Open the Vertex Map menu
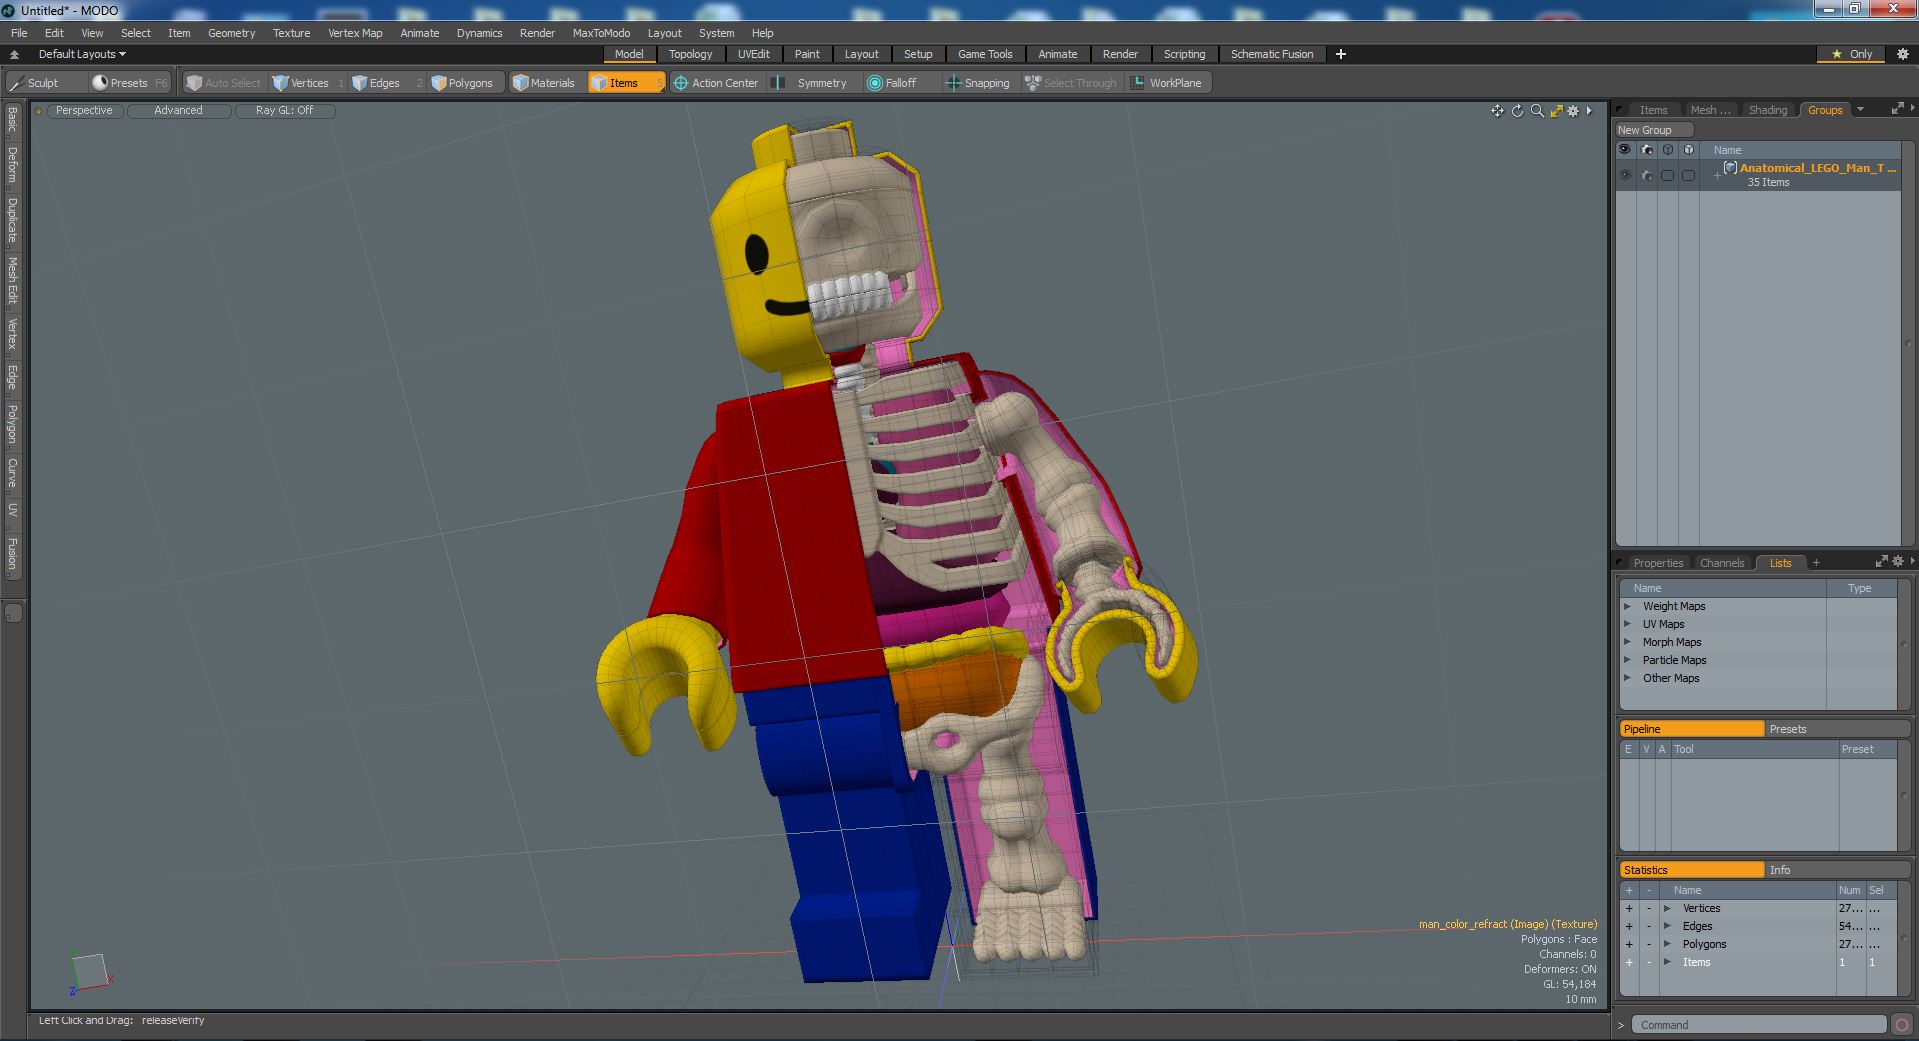This screenshot has height=1041, width=1919. (355, 33)
